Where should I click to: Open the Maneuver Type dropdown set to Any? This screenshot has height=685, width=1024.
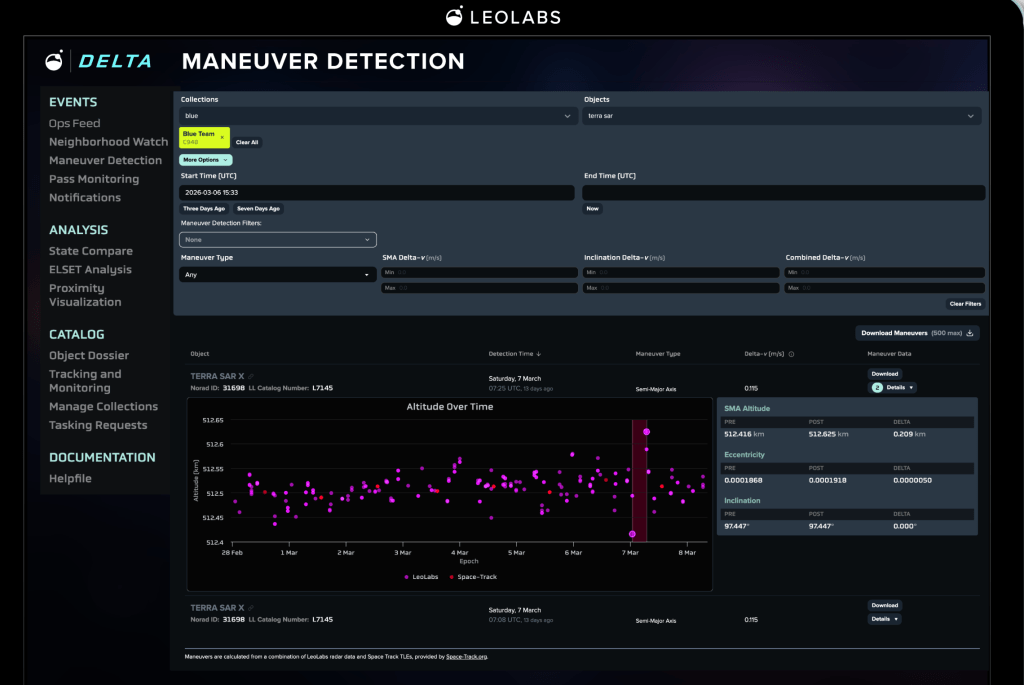[277, 274]
